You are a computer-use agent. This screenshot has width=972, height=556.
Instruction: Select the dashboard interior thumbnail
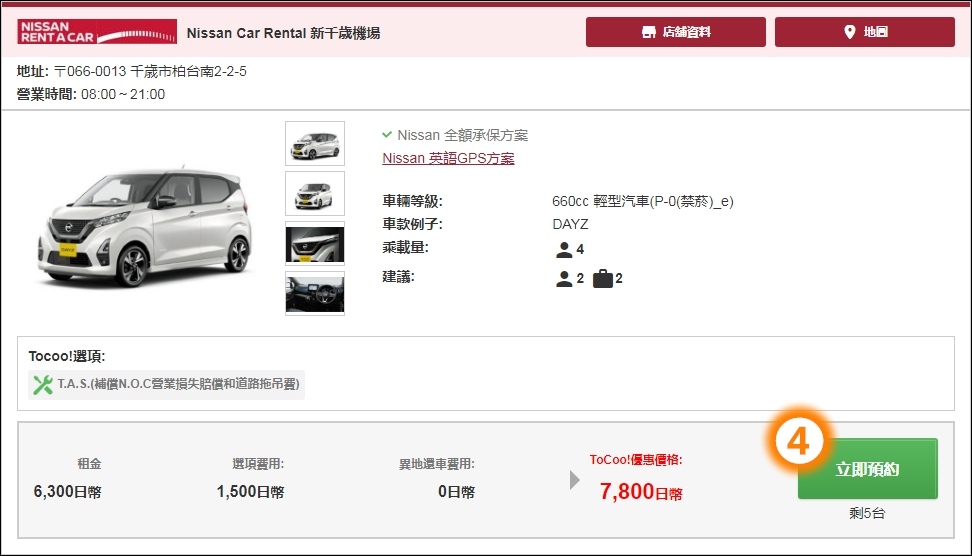(x=315, y=293)
